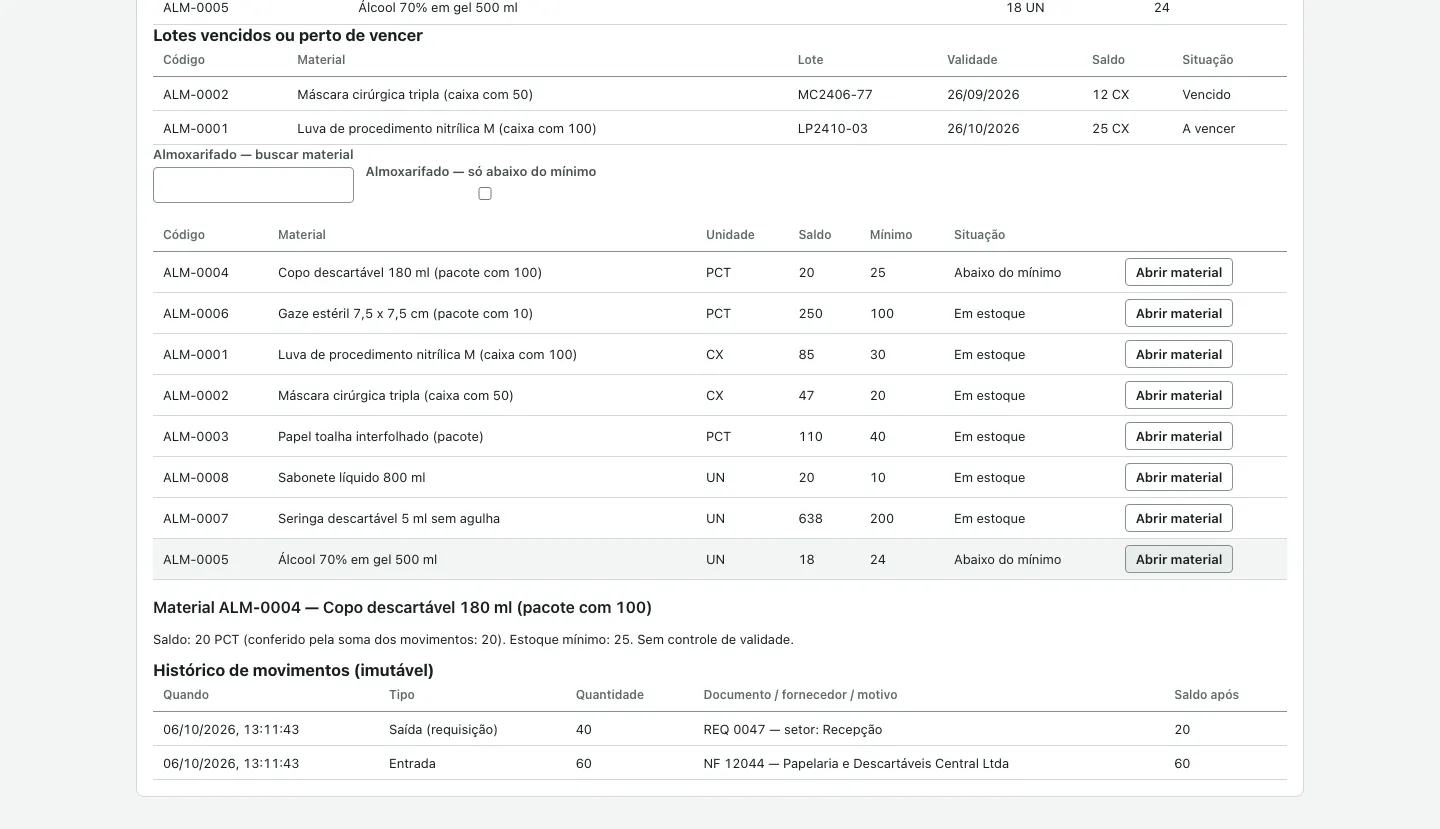Image resolution: width=1440 pixels, height=829 pixels.
Task: Select lot code MC2406-77
Action: tap(835, 95)
